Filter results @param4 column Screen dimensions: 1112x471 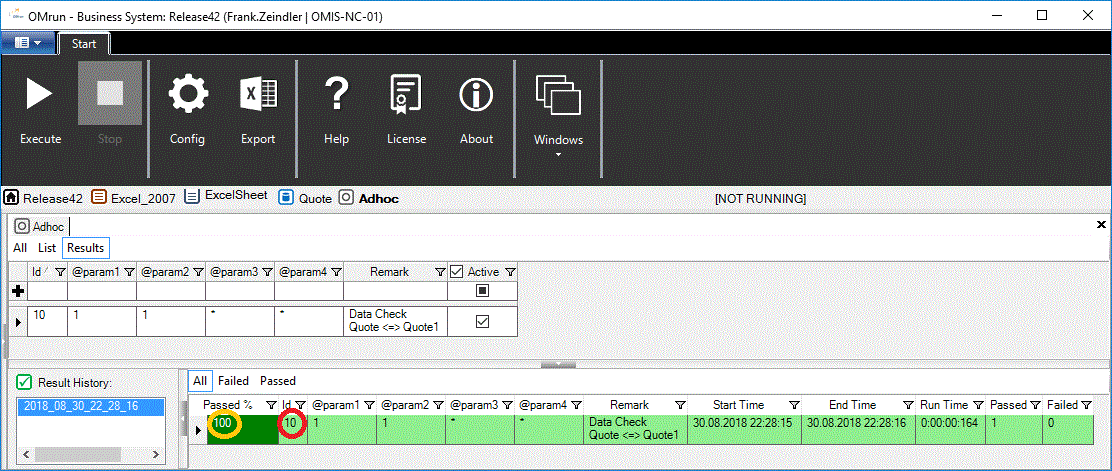click(577, 405)
